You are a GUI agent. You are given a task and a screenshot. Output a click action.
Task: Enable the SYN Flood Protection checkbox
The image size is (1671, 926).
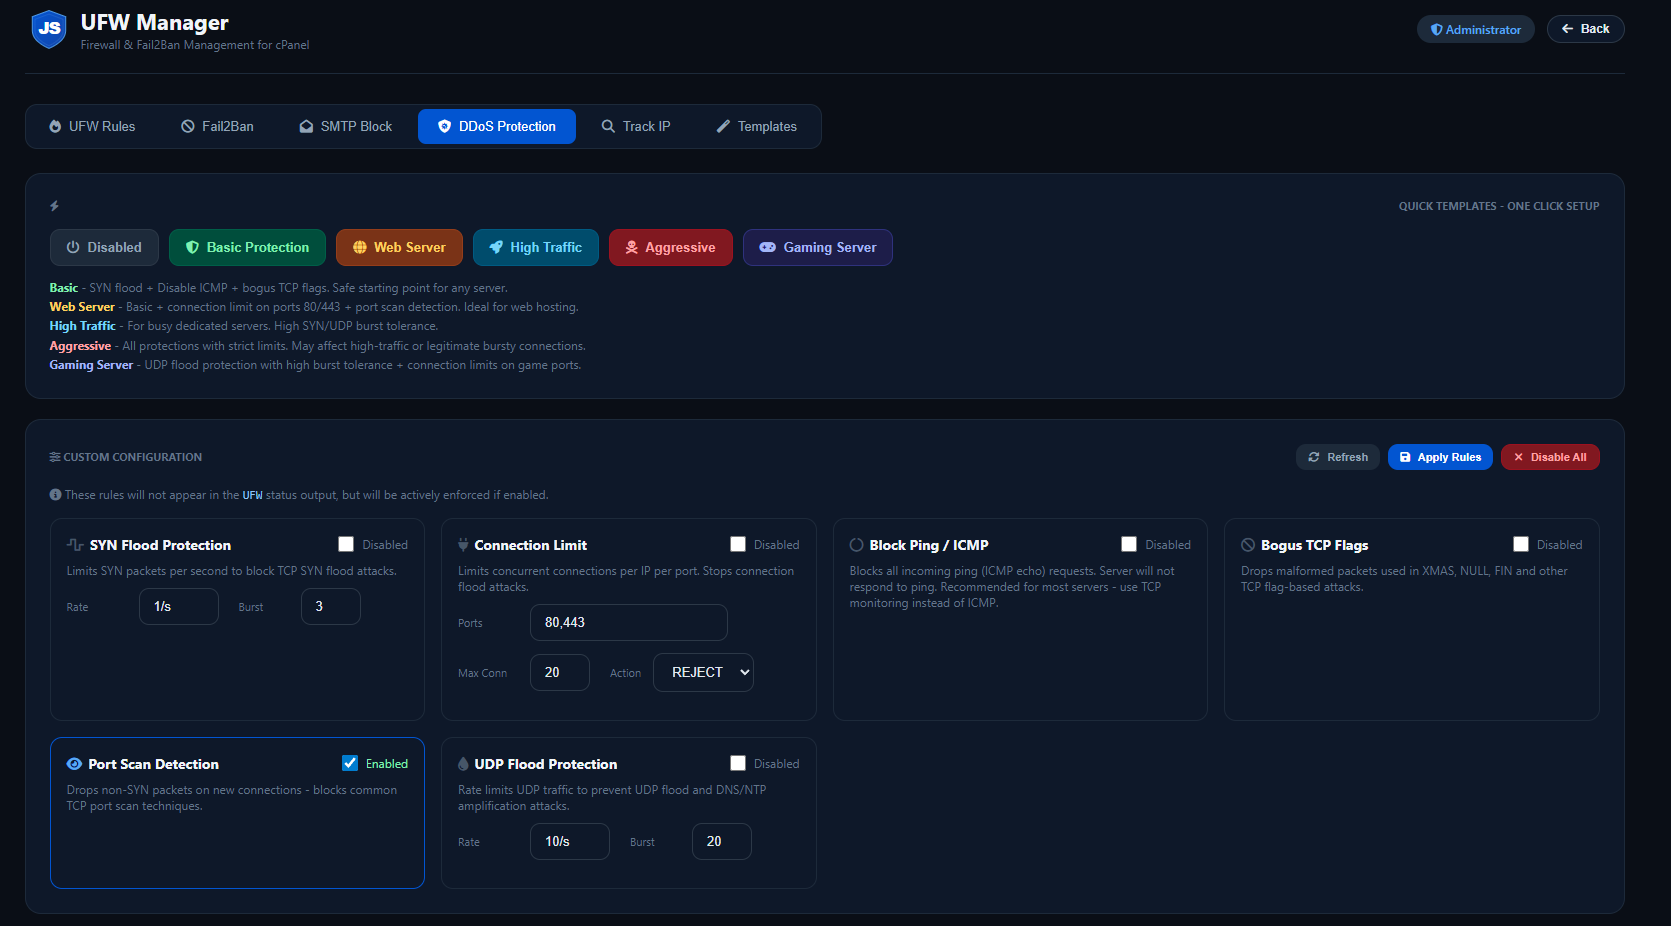(346, 544)
